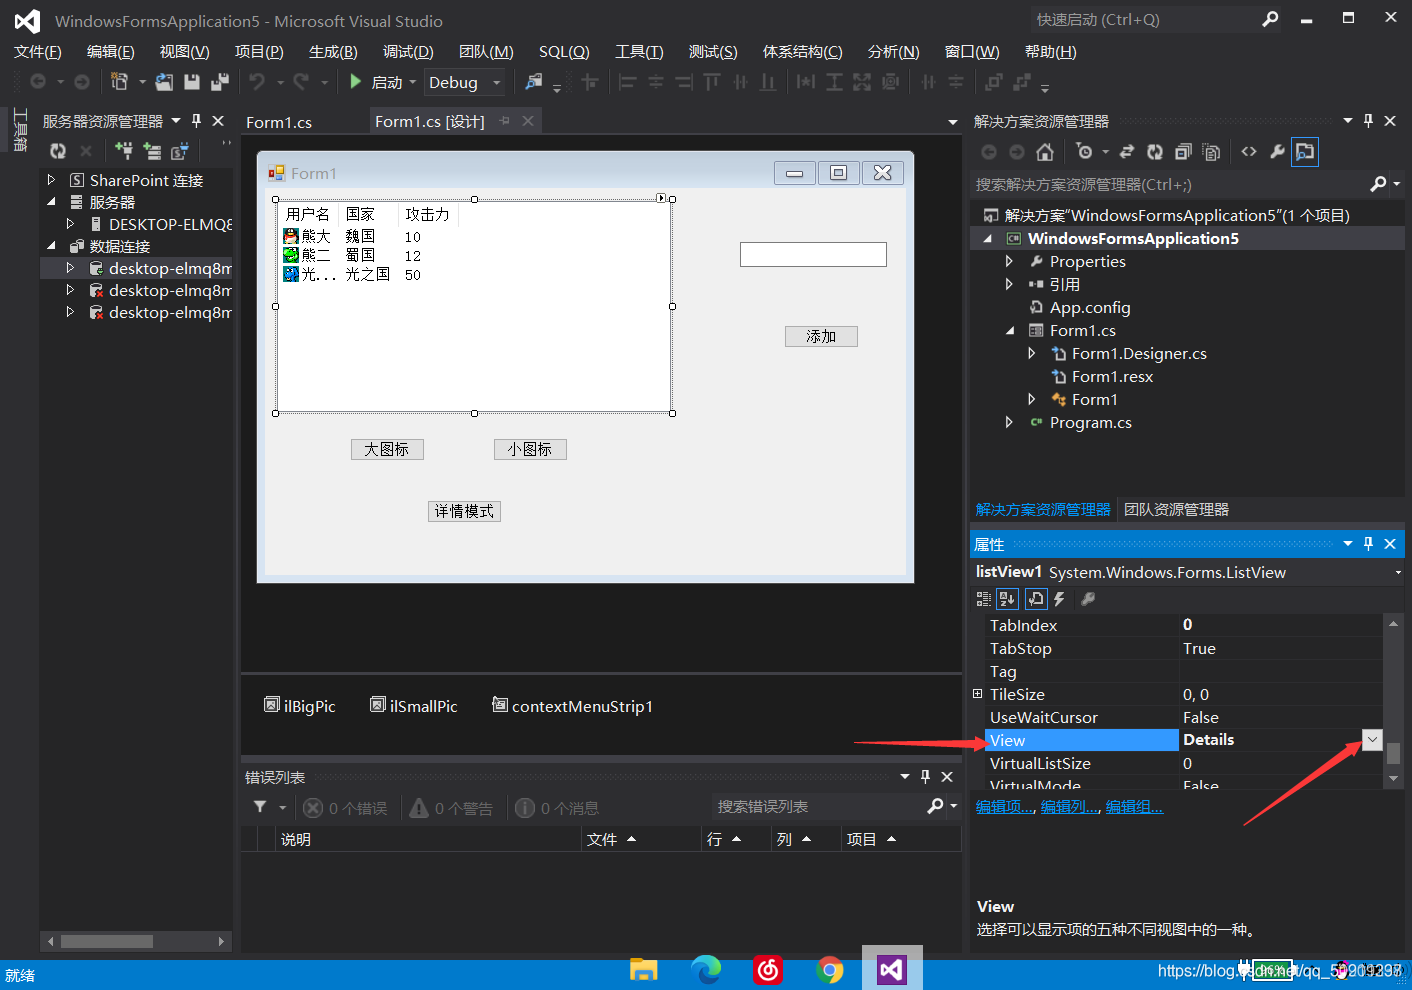The width and height of the screenshot is (1412, 990).
Task: Click Sync with Active Document icon
Action: tap(1126, 152)
